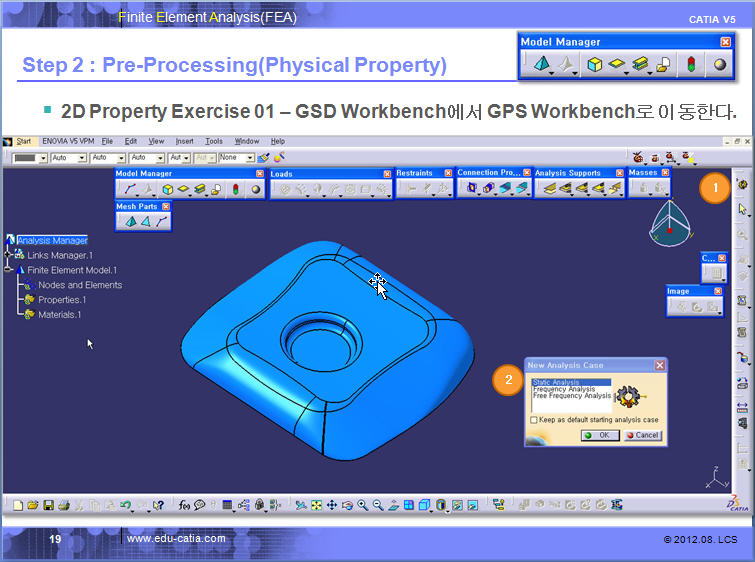Click the User Material sphere icon in the in-app Model Manager
The width and height of the screenshot is (755, 562).
[x=256, y=190]
